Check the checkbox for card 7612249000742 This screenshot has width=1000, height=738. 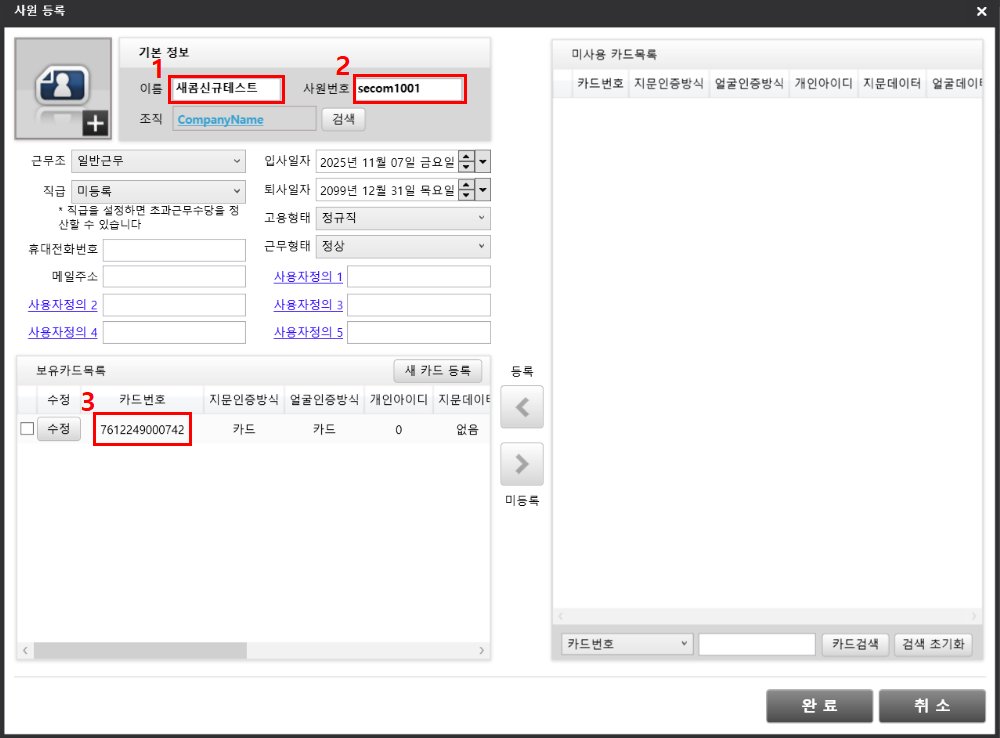pyautogui.click(x=27, y=429)
